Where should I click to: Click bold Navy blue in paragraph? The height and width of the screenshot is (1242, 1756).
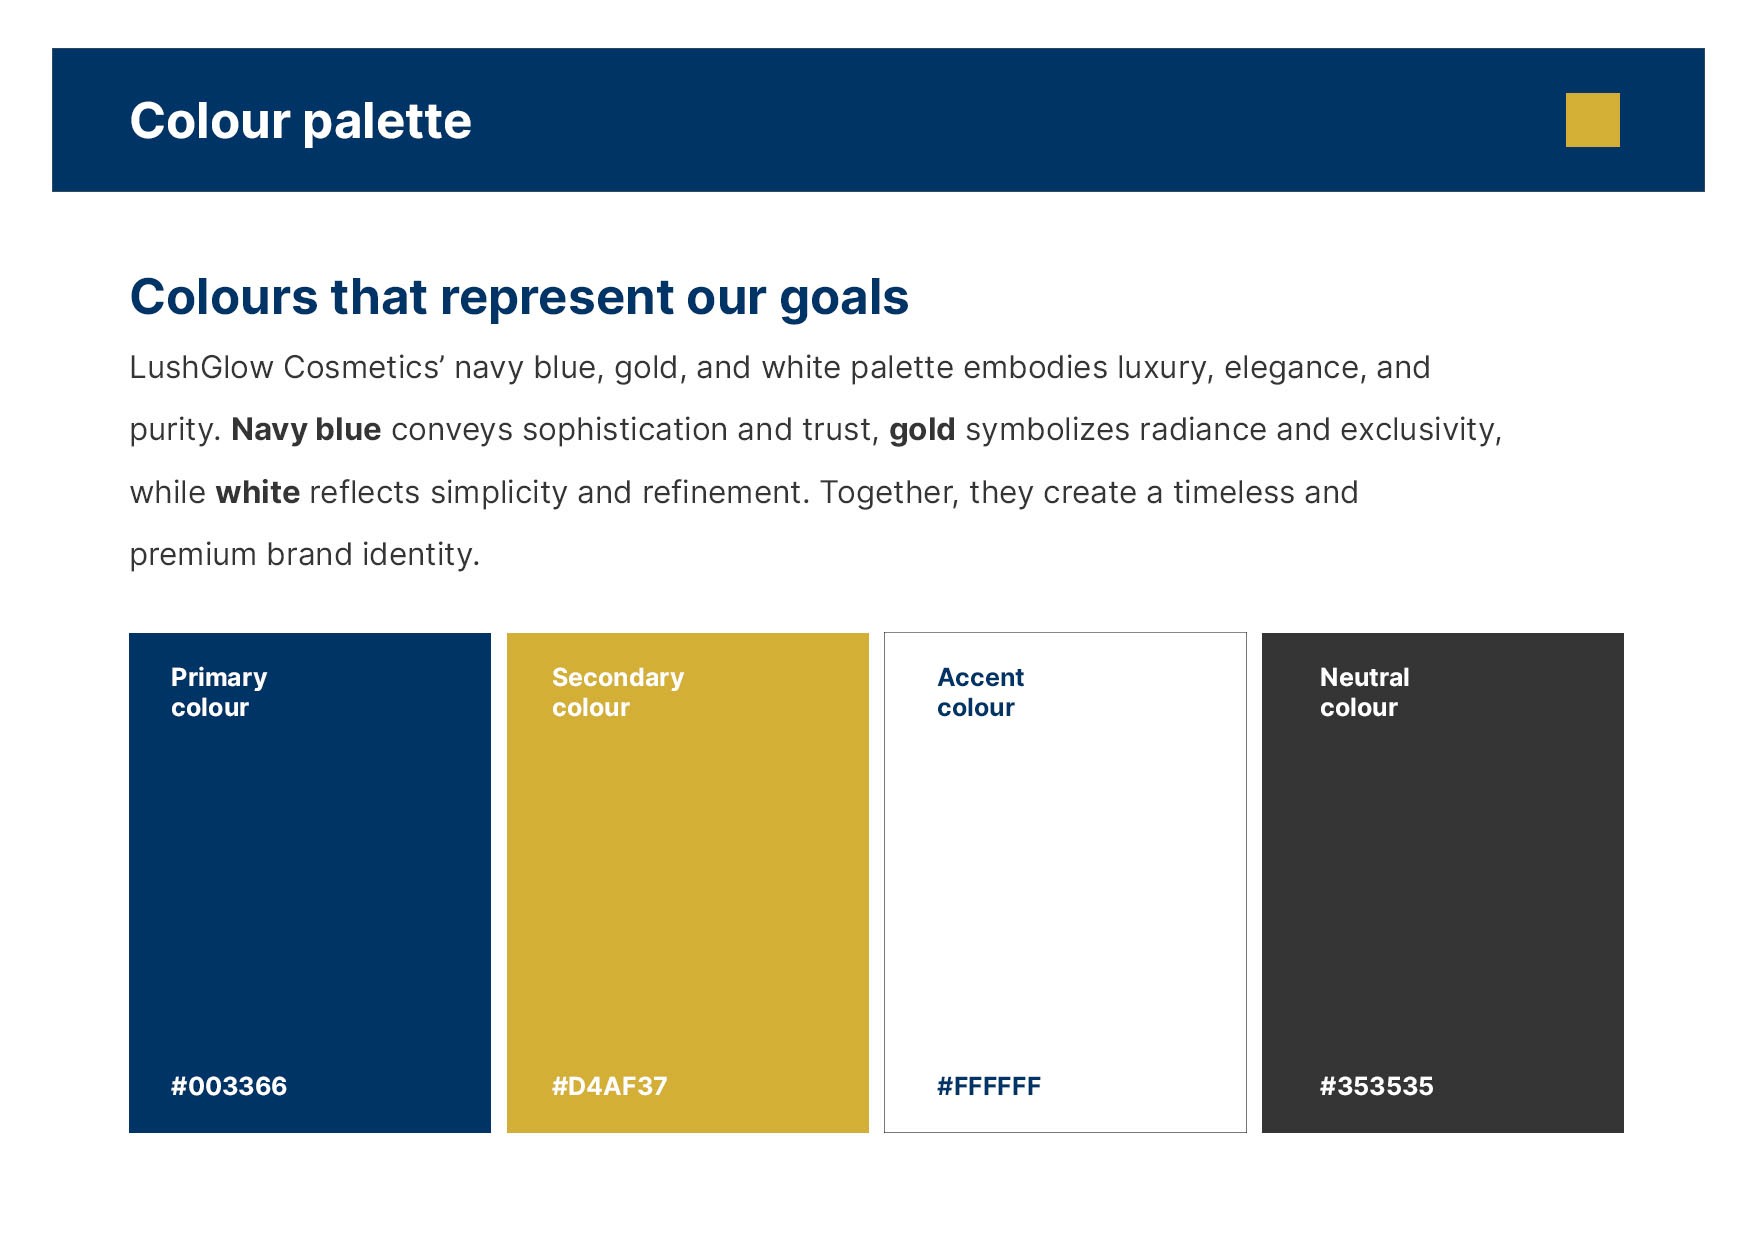click(x=306, y=430)
